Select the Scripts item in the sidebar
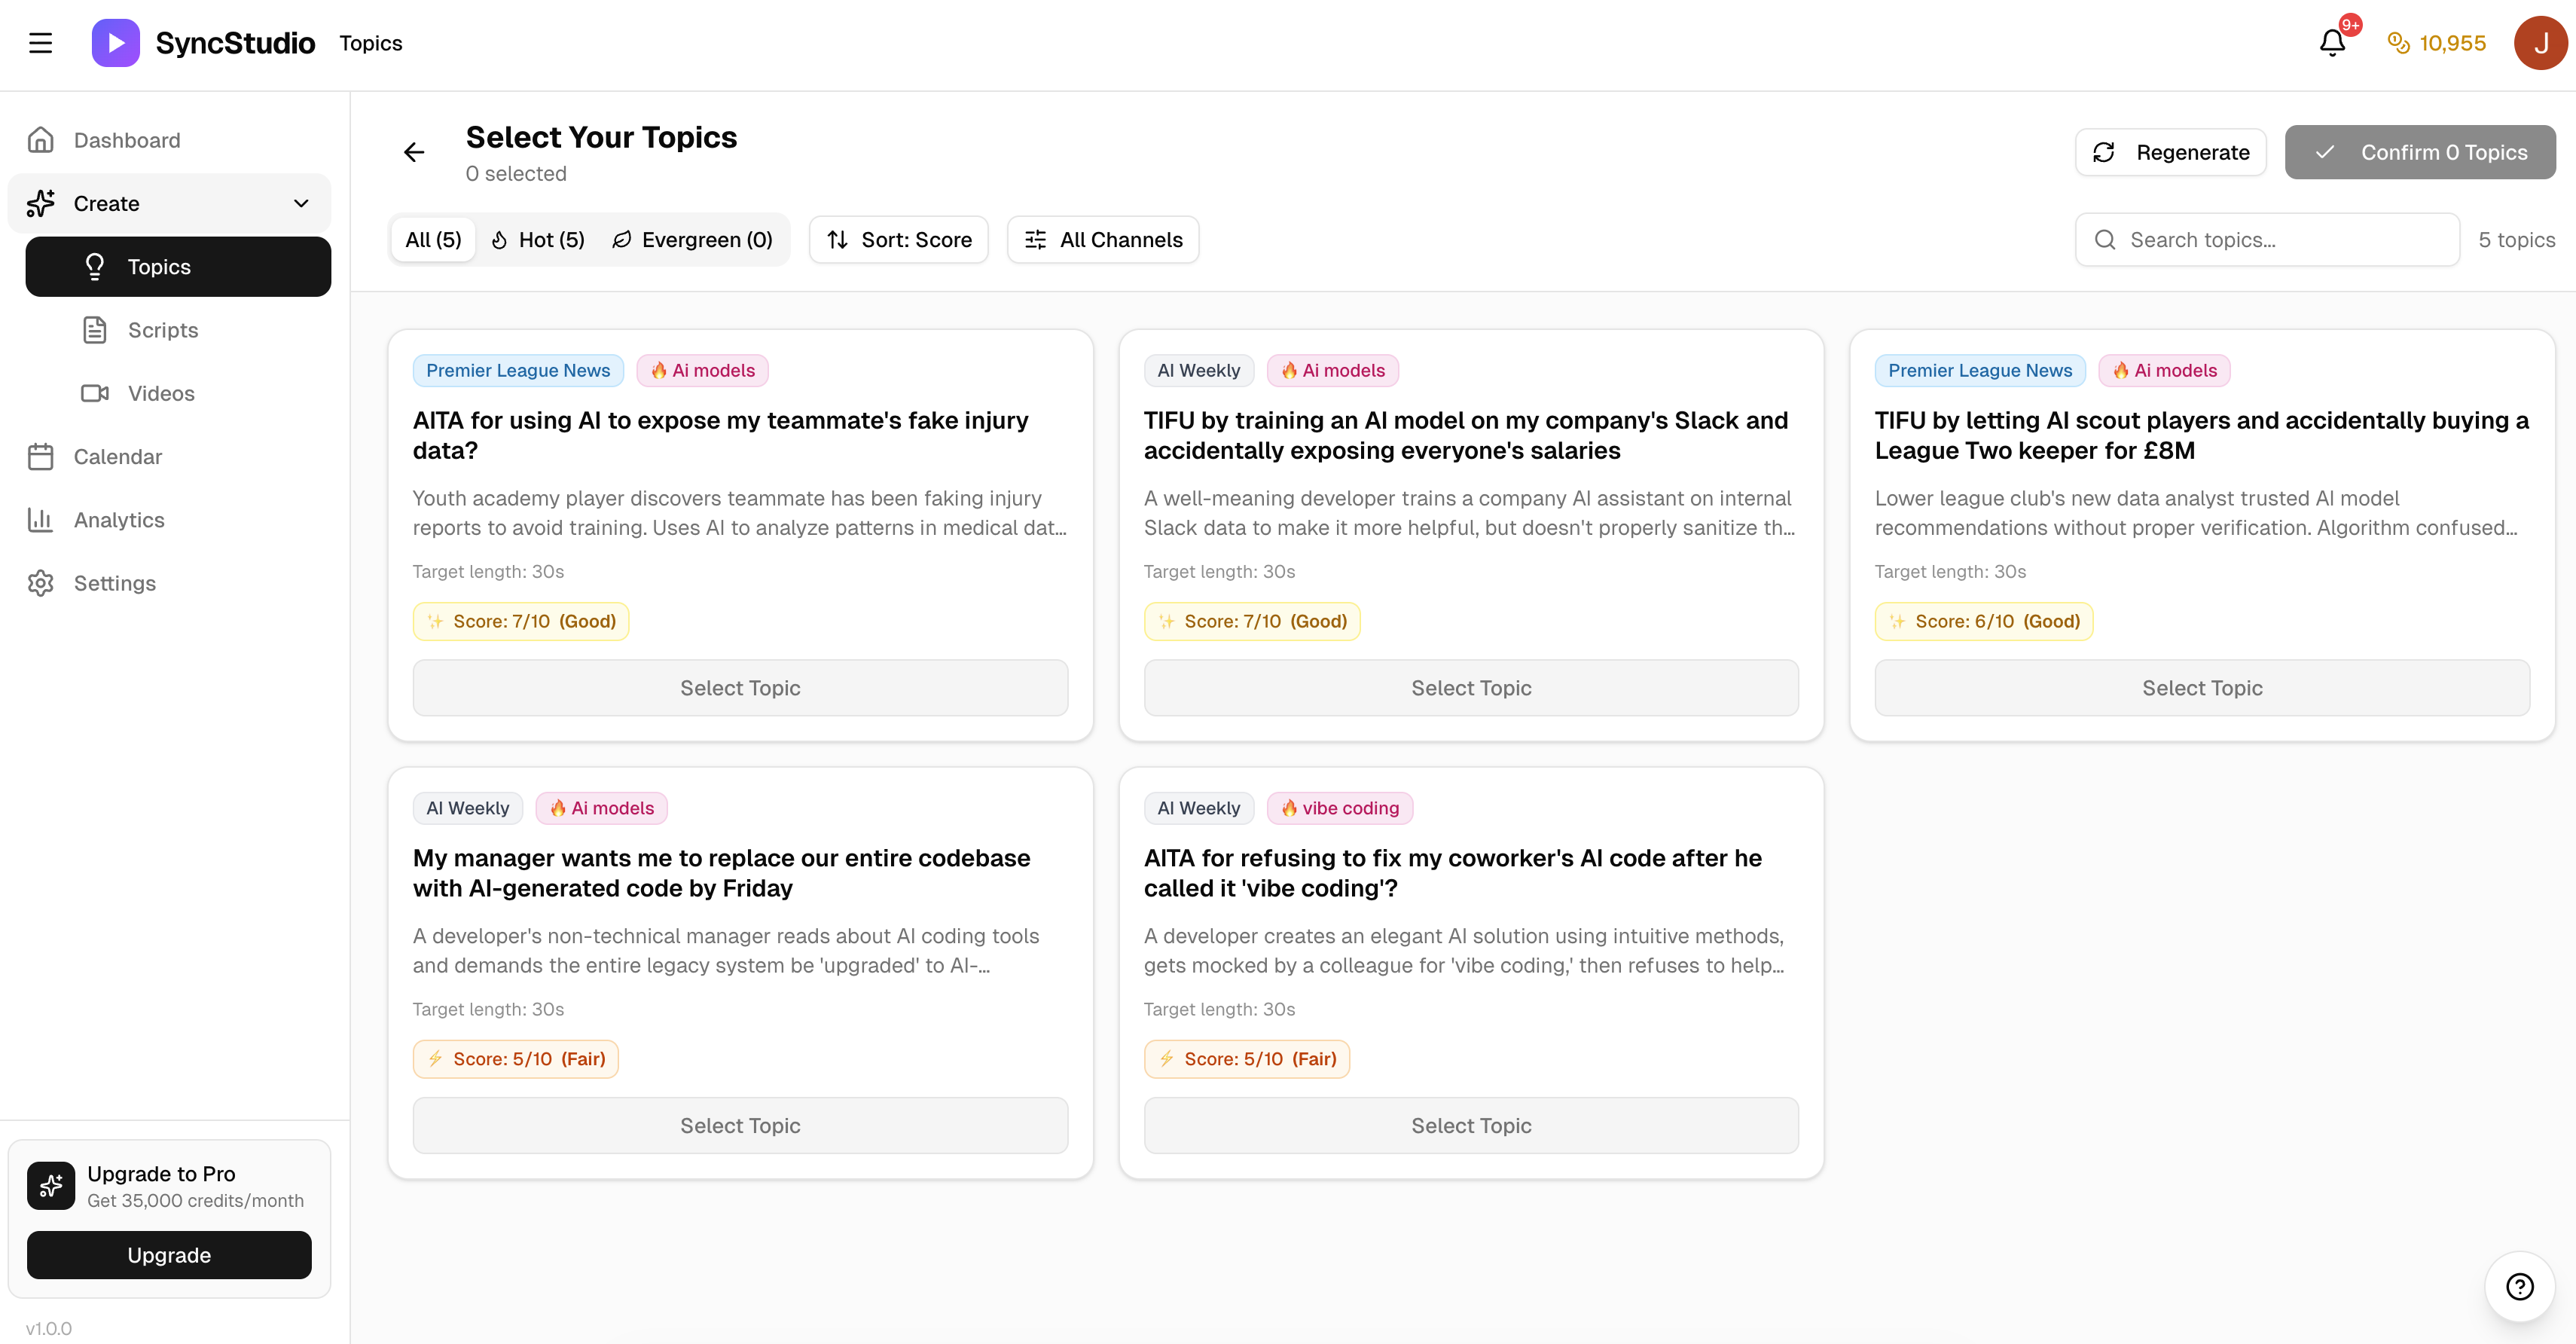This screenshot has width=2576, height=1344. [x=162, y=330]
